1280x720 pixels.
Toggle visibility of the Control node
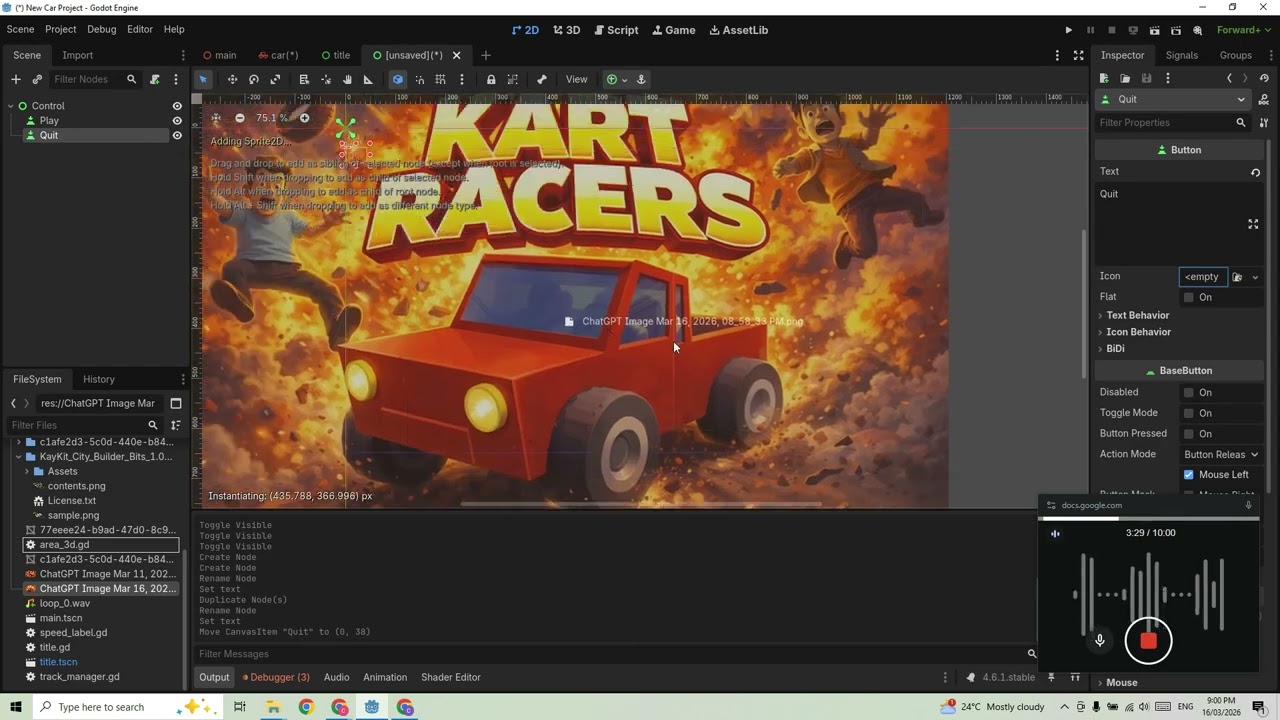click(x=177, y=106)
